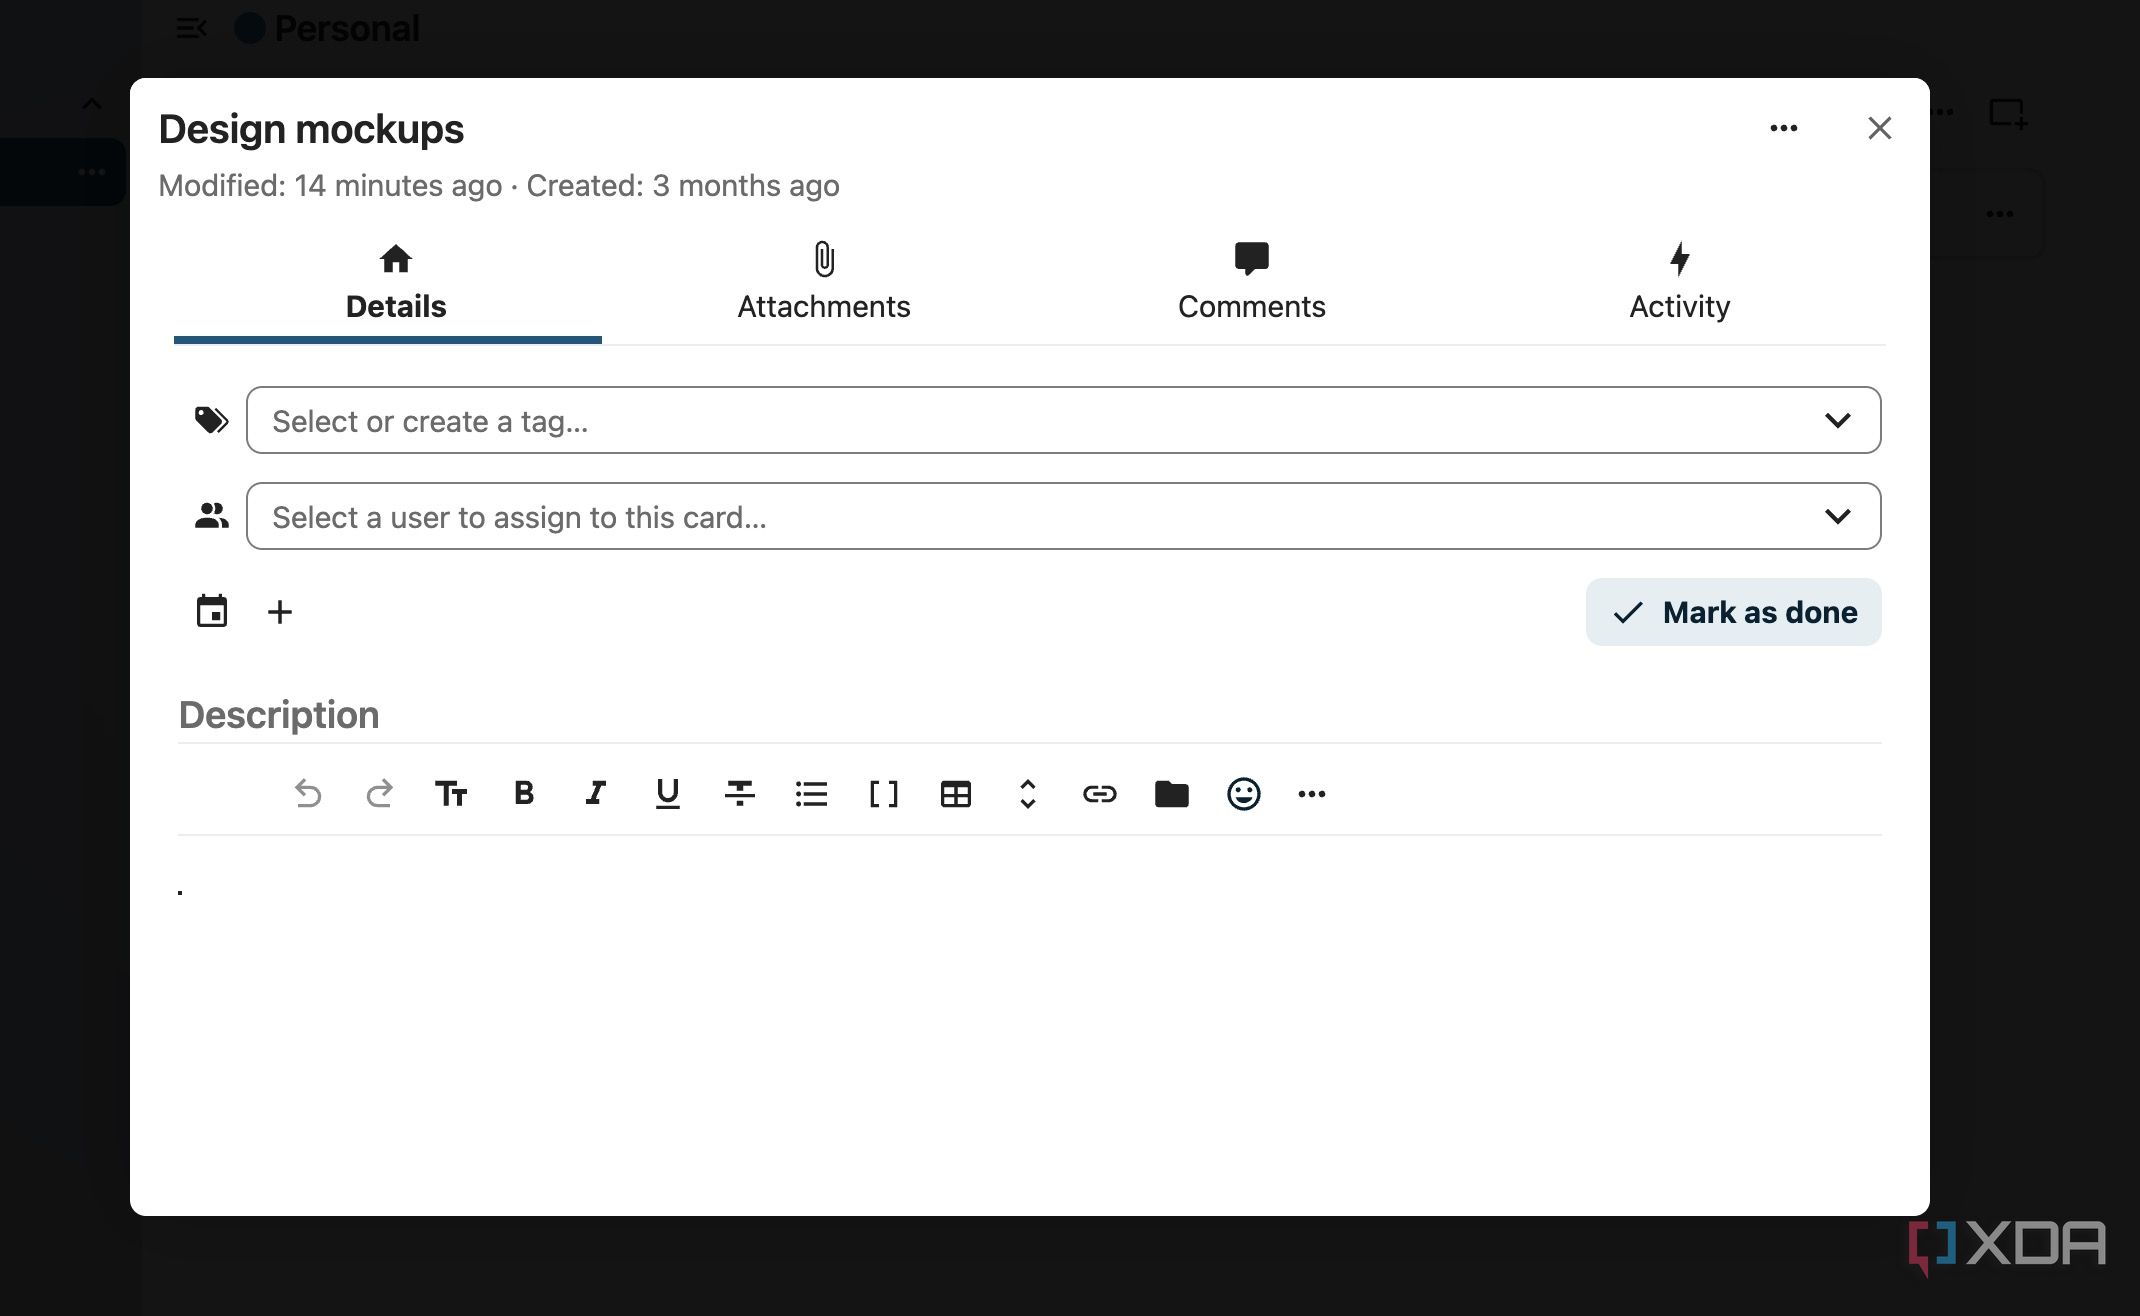Expand the assign user dropdown arrow
Screen dimensions: 2140x1316
pyautogui.click(x=1838, y=517)
